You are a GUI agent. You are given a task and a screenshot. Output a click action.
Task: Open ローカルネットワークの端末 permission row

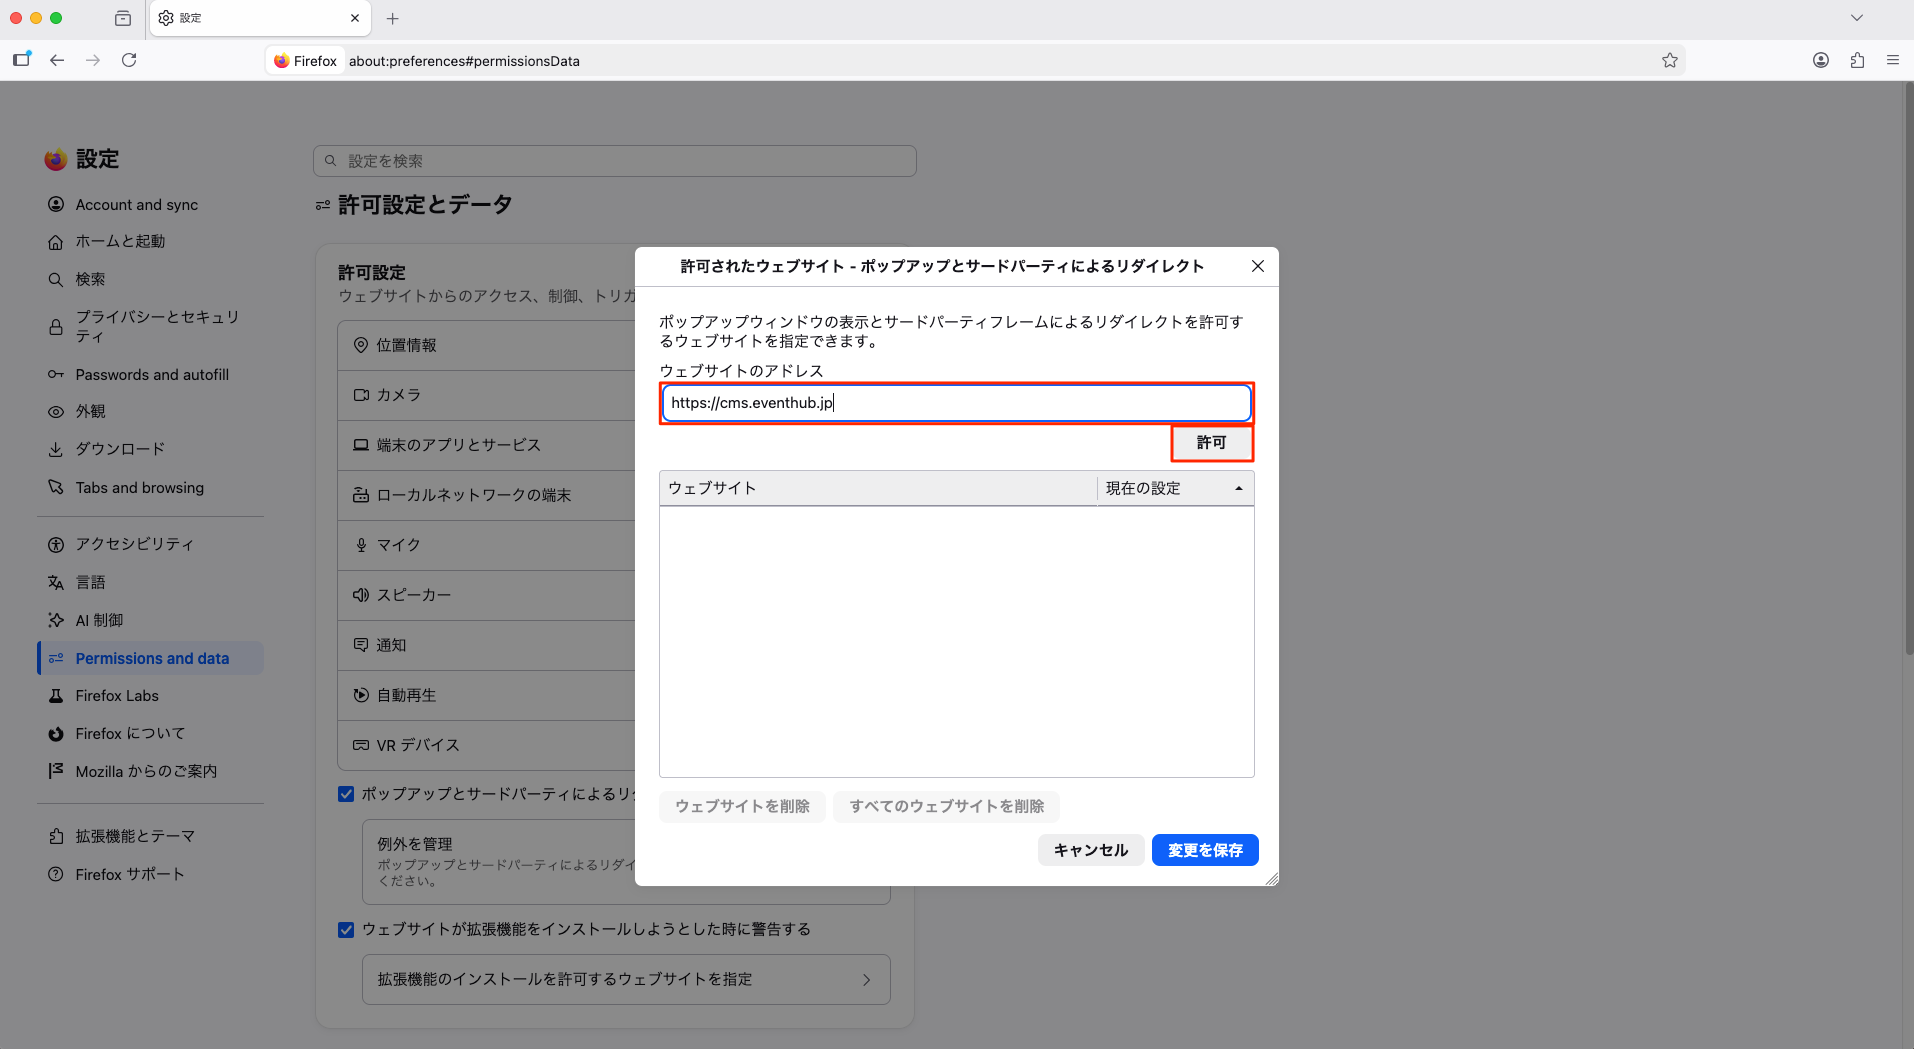pyautogui.click(x=487, y=495)
